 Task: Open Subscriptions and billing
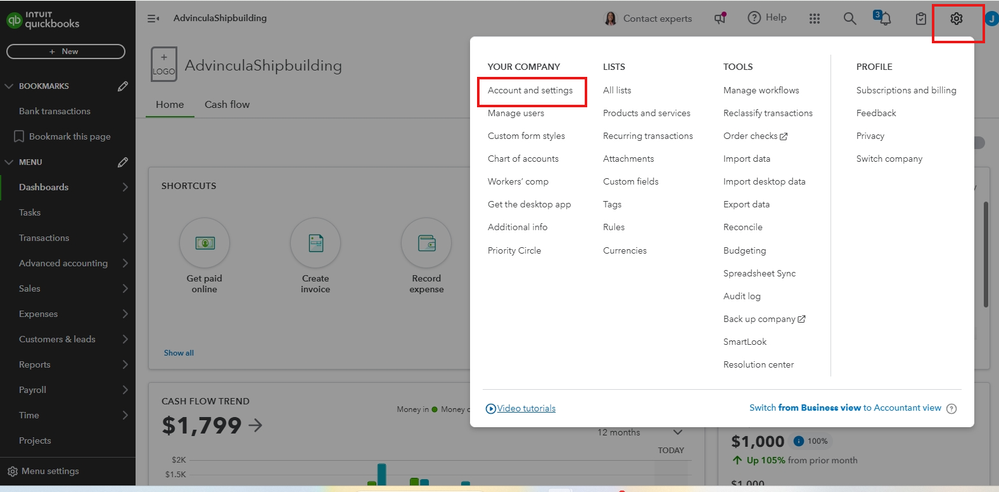[x=906, y=90]
